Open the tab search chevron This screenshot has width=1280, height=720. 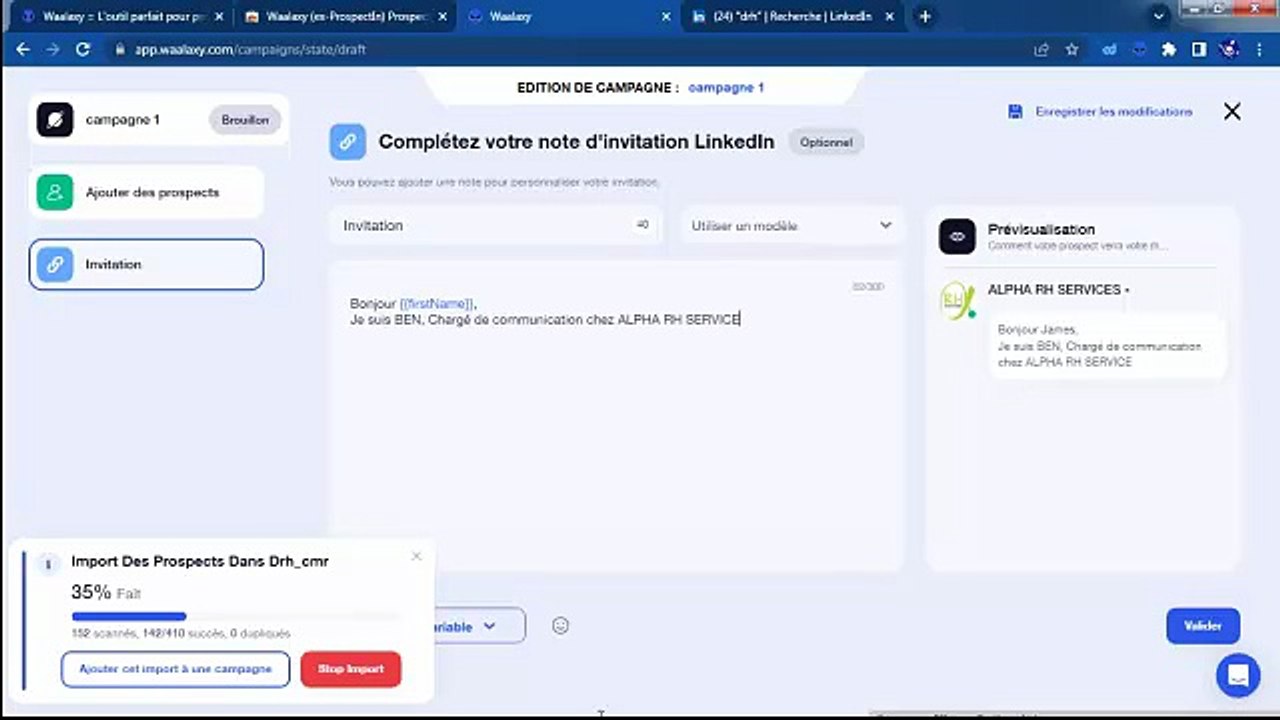pyautogui.click(x=1159, y=17)
